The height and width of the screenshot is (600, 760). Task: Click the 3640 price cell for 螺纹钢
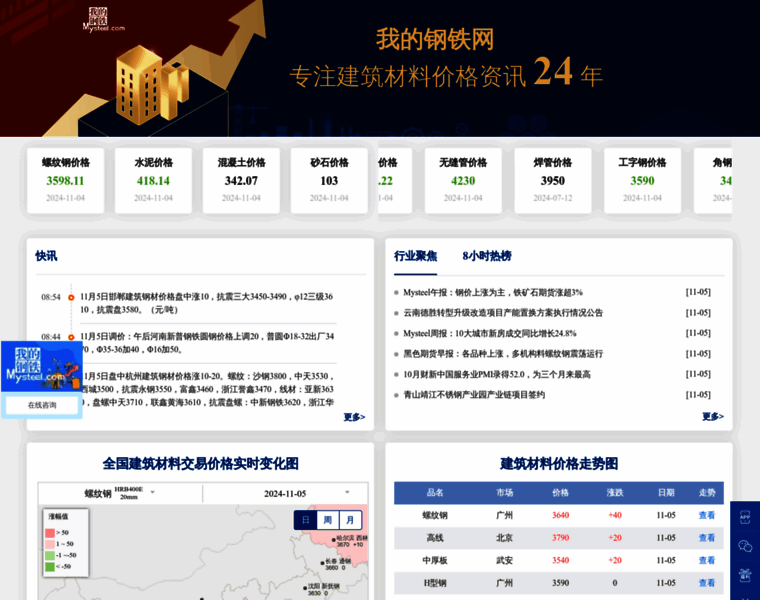(560, 515)
